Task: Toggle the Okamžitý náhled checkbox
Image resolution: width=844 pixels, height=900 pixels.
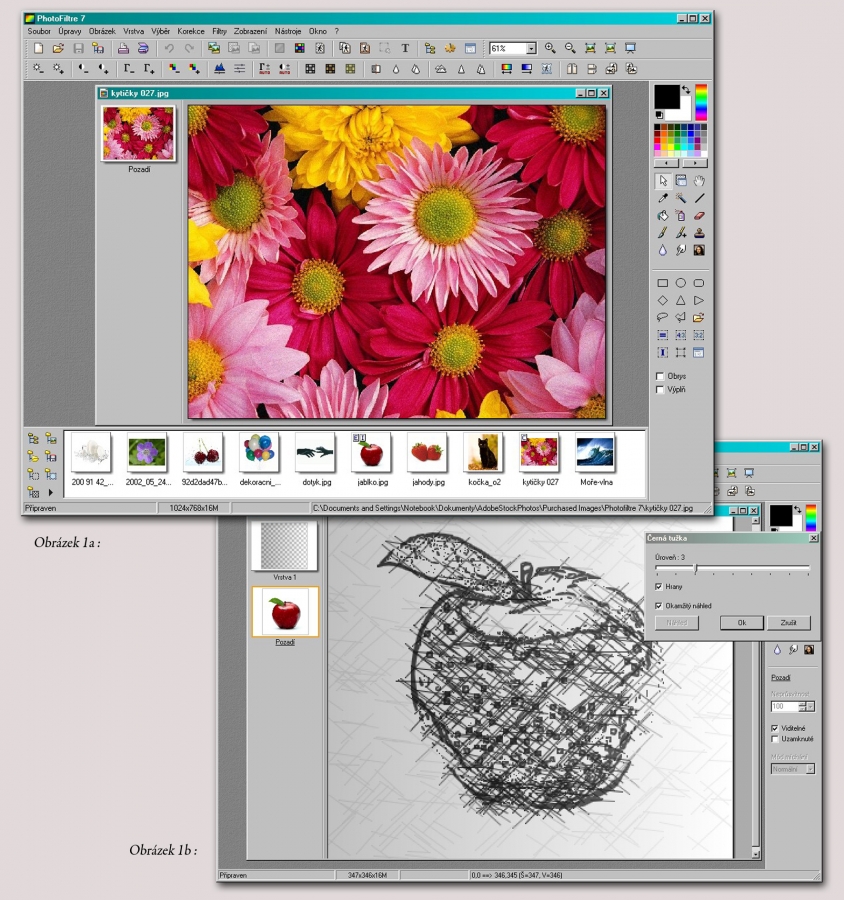Action: pos(658,606)
